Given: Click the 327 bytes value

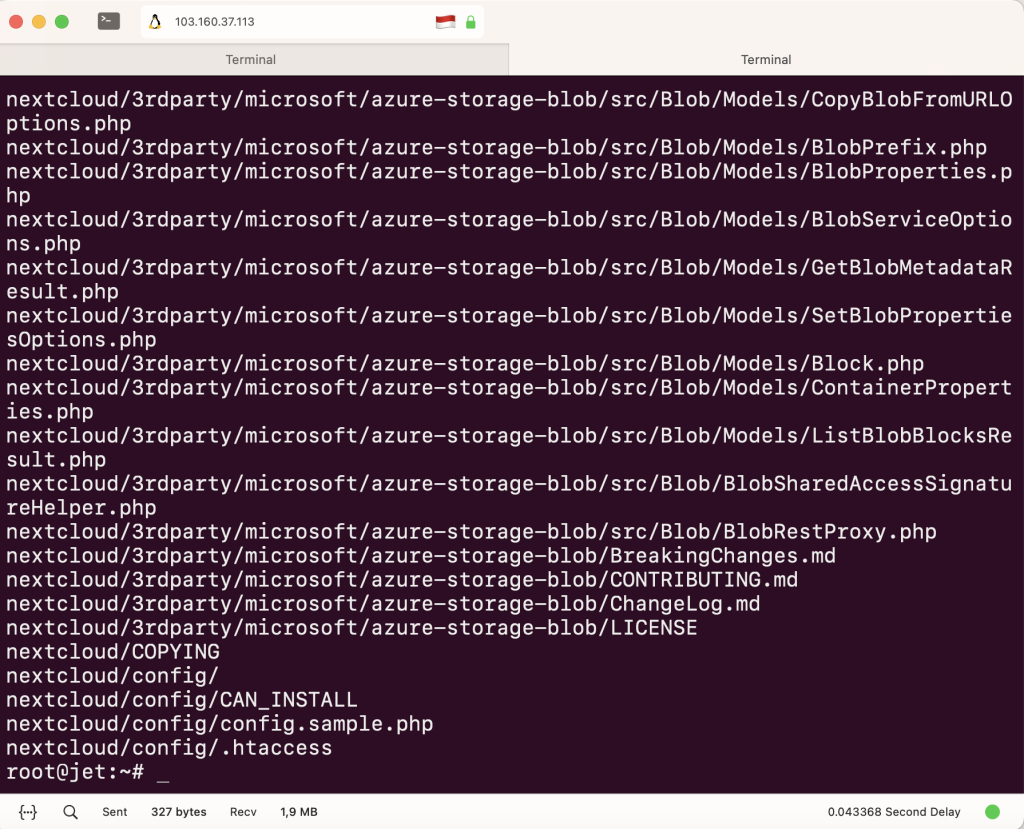Looking at the screenshot, I should [x=178, y=812].
